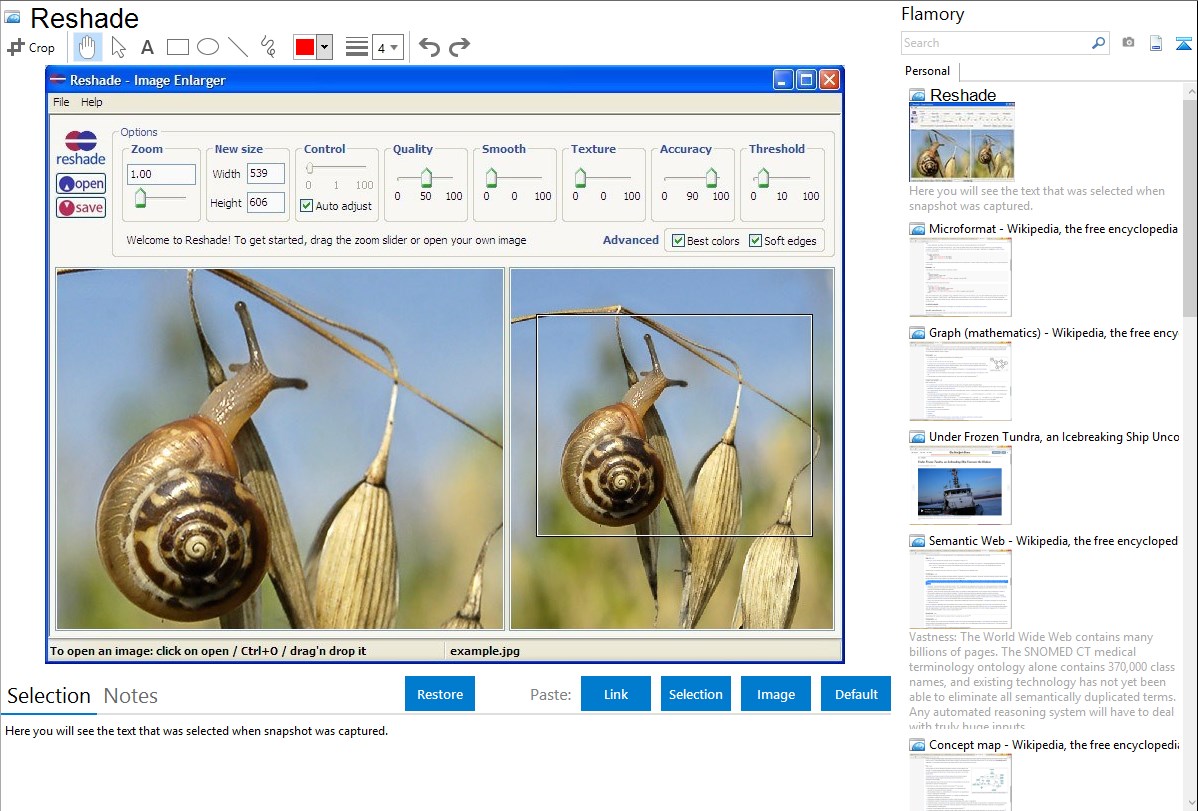The height and width of the screenshot is (811, 1198).
Task: Click the document page icon in Flamory
Action: coord(1156,43)
